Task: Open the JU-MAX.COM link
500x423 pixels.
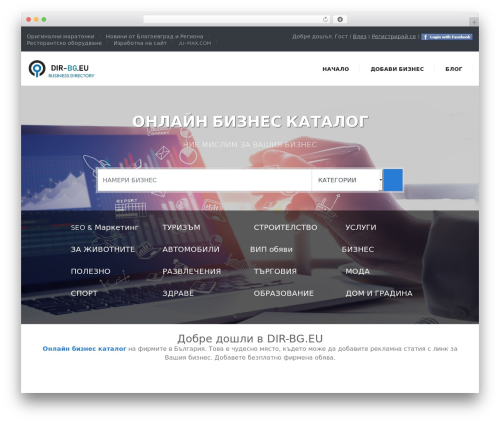Action: 194,43
